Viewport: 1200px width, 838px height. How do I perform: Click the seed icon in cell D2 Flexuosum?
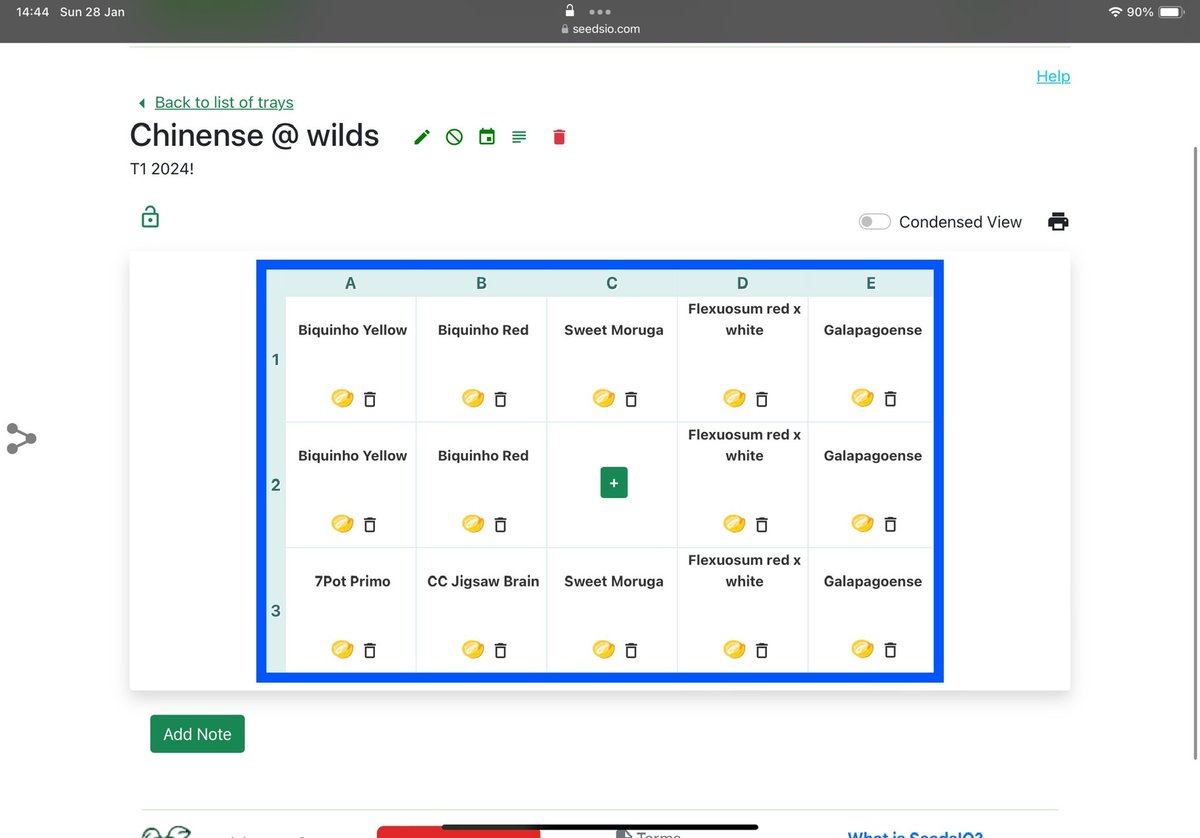pyautogui.click(x=734, y=523)
